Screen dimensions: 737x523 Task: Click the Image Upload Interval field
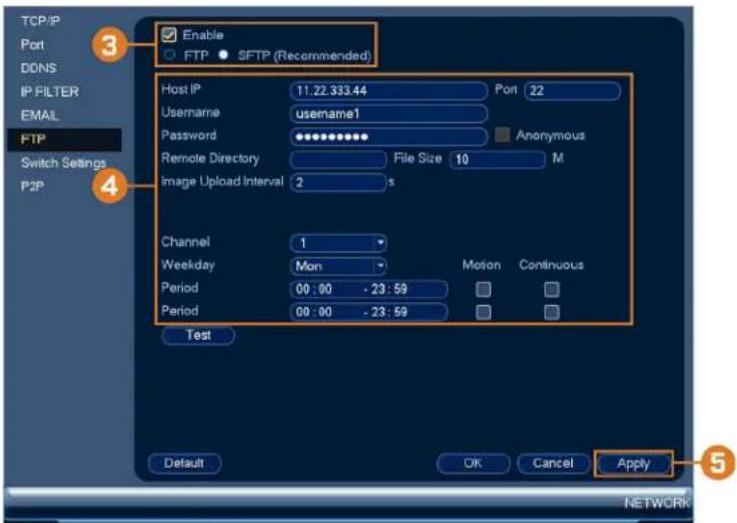[338, 182]
